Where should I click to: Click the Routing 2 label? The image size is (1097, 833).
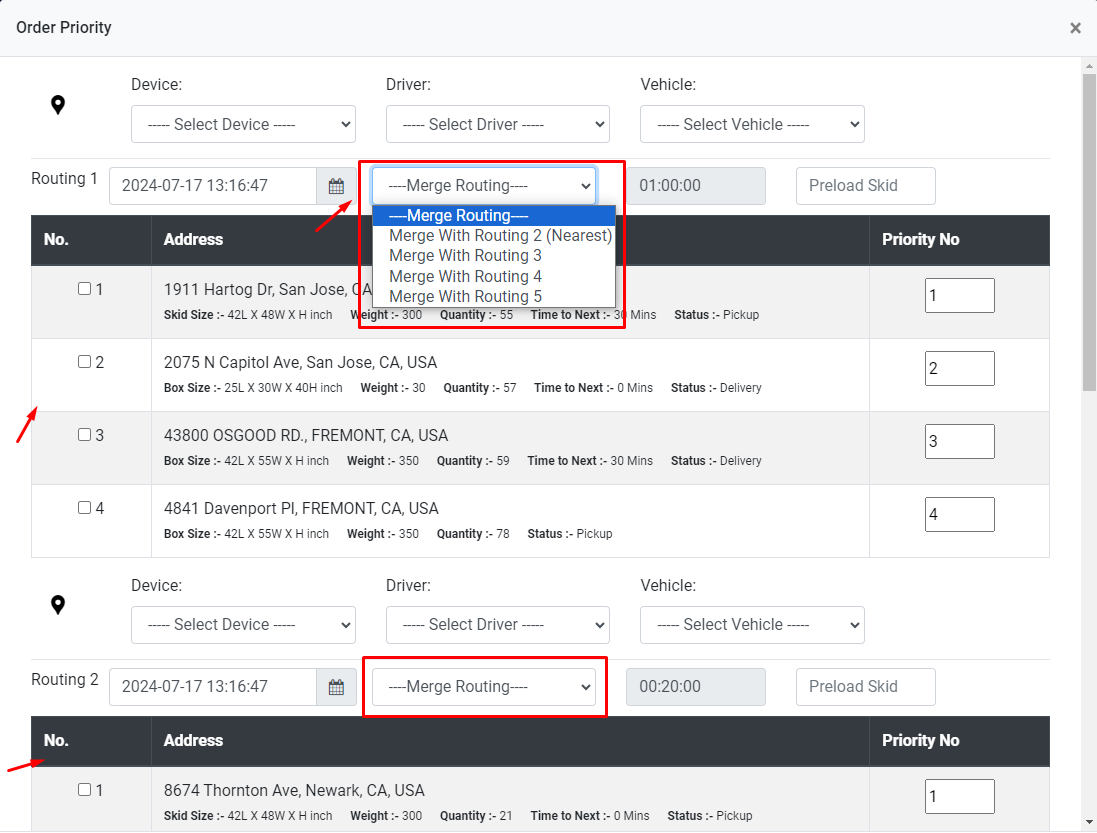coord(64,679)
